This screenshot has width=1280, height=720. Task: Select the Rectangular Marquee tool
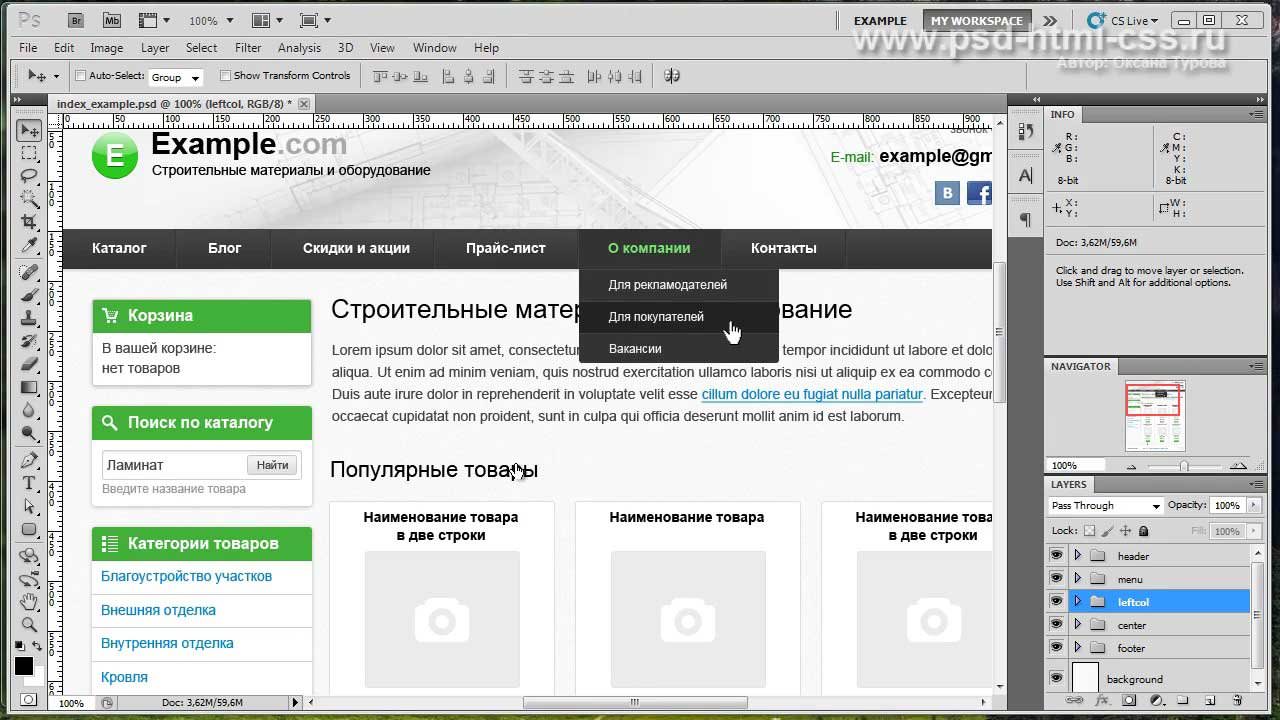coord(29,154)
